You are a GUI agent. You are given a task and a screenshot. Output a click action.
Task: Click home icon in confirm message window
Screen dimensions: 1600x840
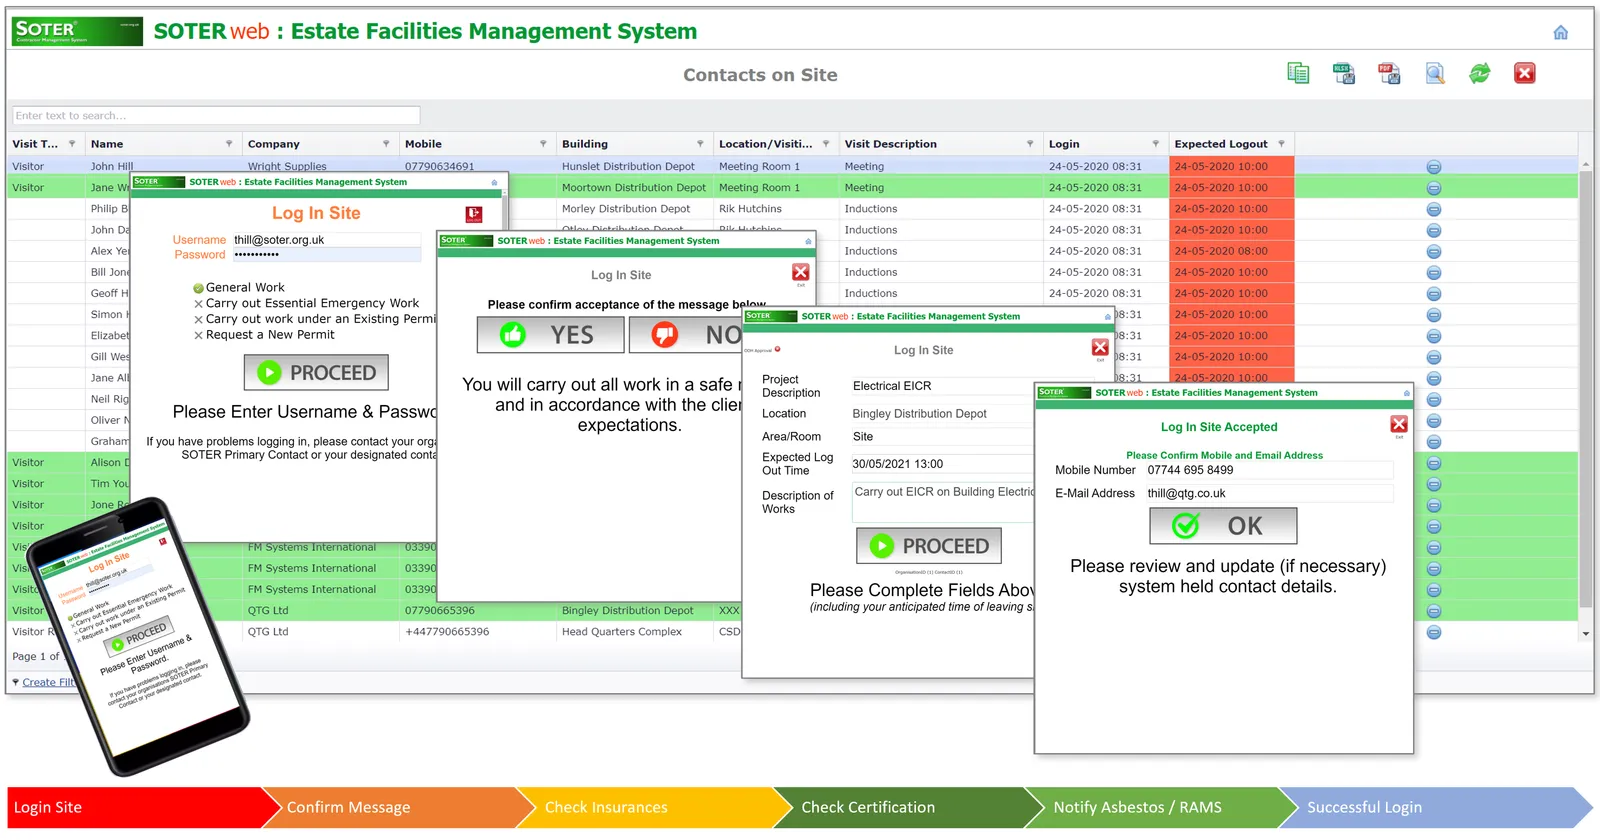point(808,241)
